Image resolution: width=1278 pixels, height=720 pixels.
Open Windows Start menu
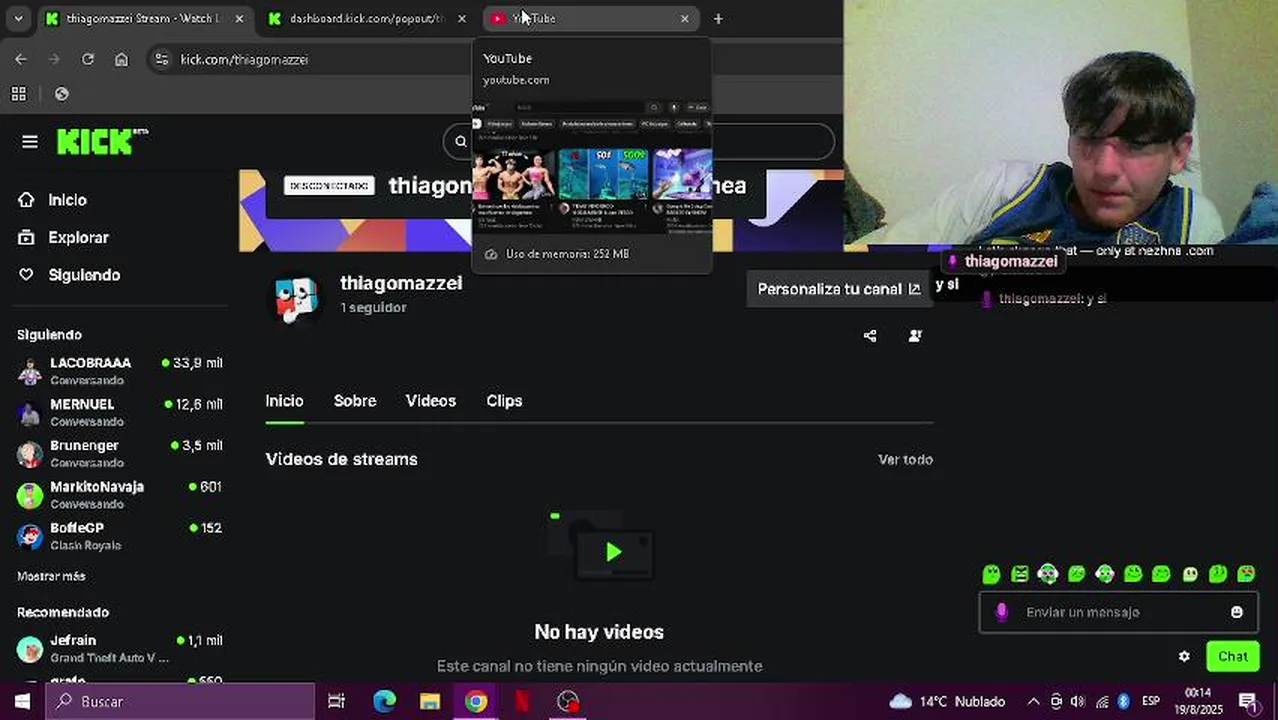pyautogui.click(x=22, y=701)
